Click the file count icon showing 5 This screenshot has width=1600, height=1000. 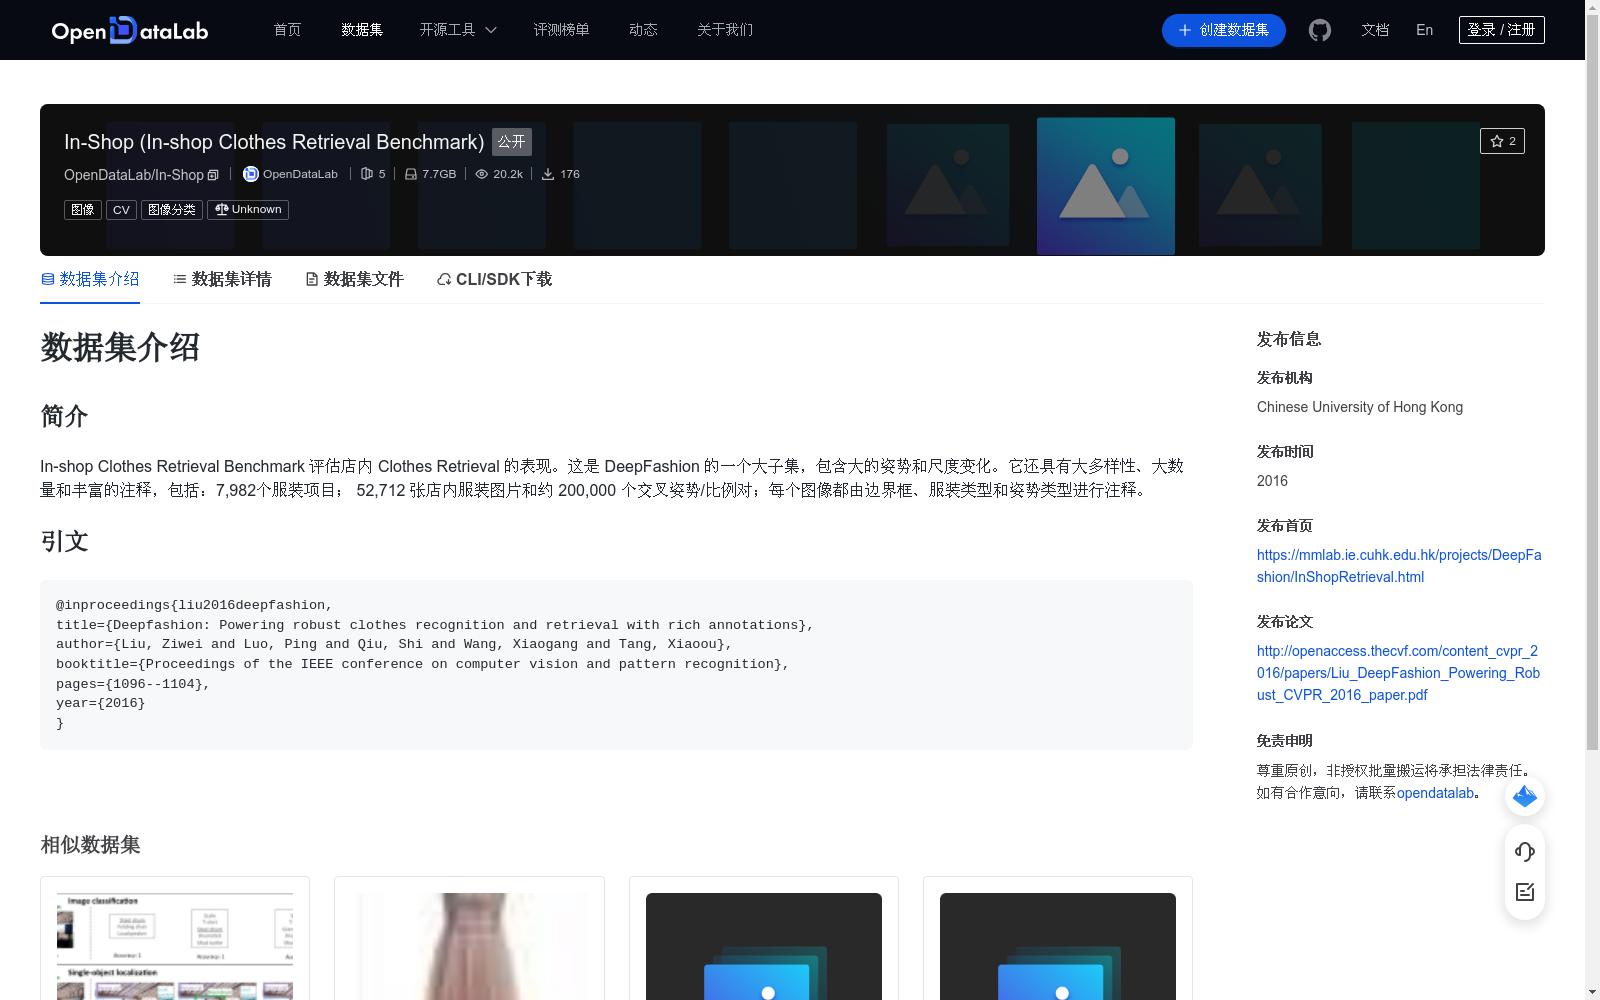tap(367, 174)
